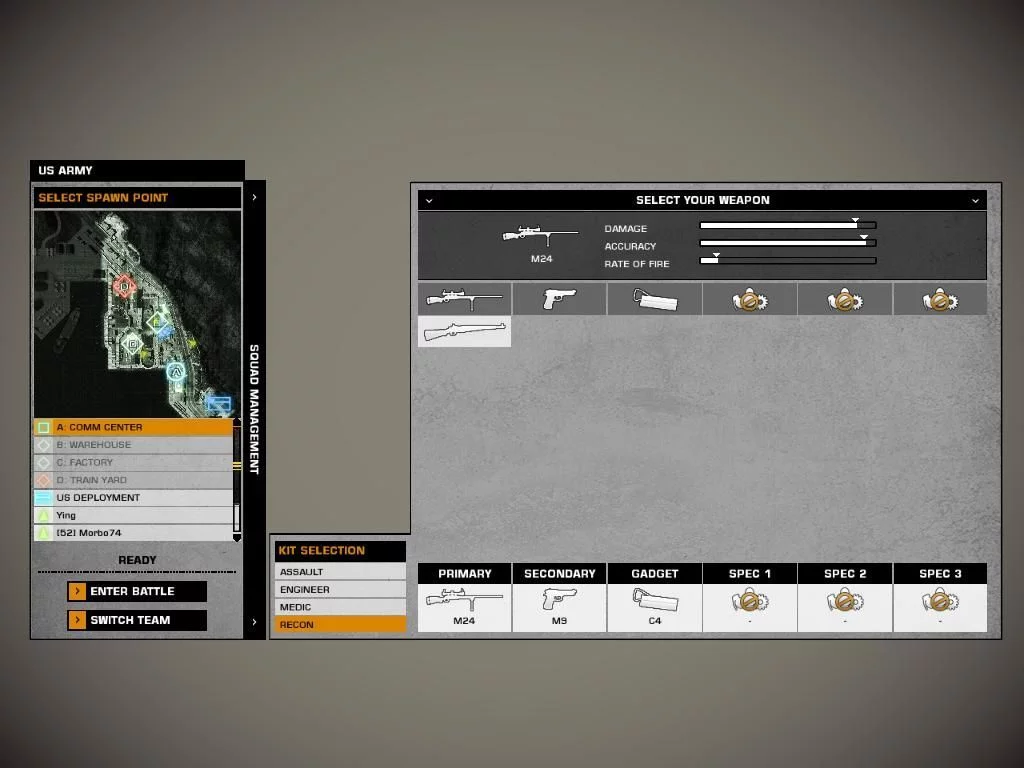1024x768 pixels.
Task: Click the Secondary column header
Action: click(x=560, y=573)
